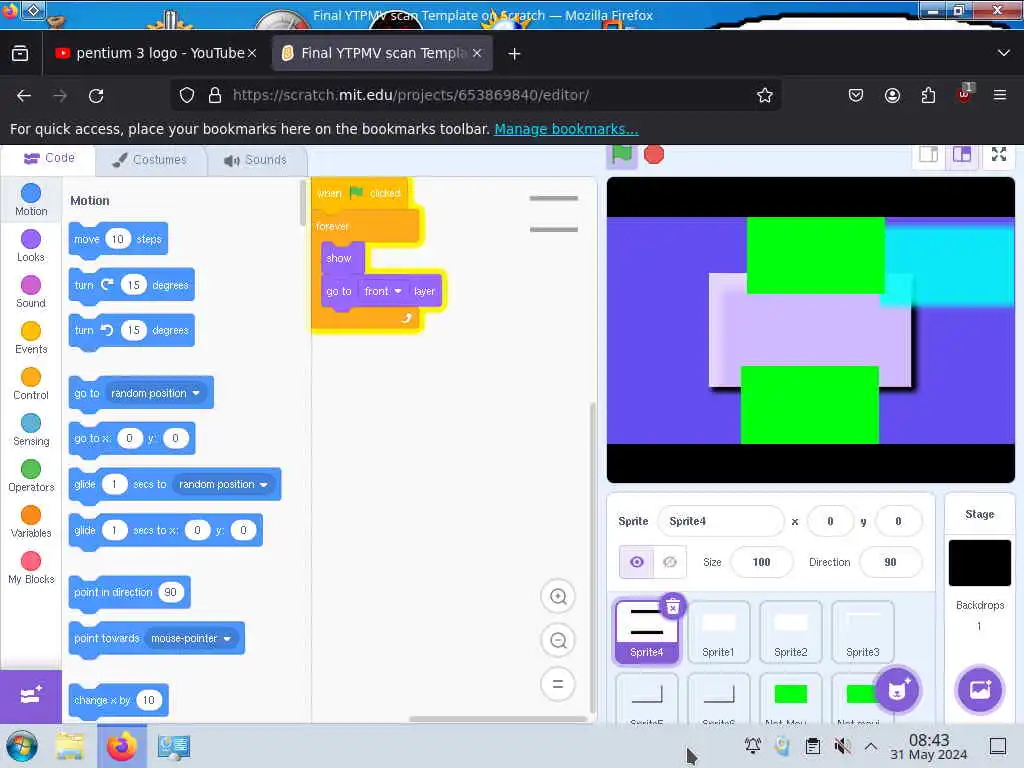The width and height of the screenshot is (1024, 768).
Task: Select the Sprite3 thumbnail
Action: 862,632
